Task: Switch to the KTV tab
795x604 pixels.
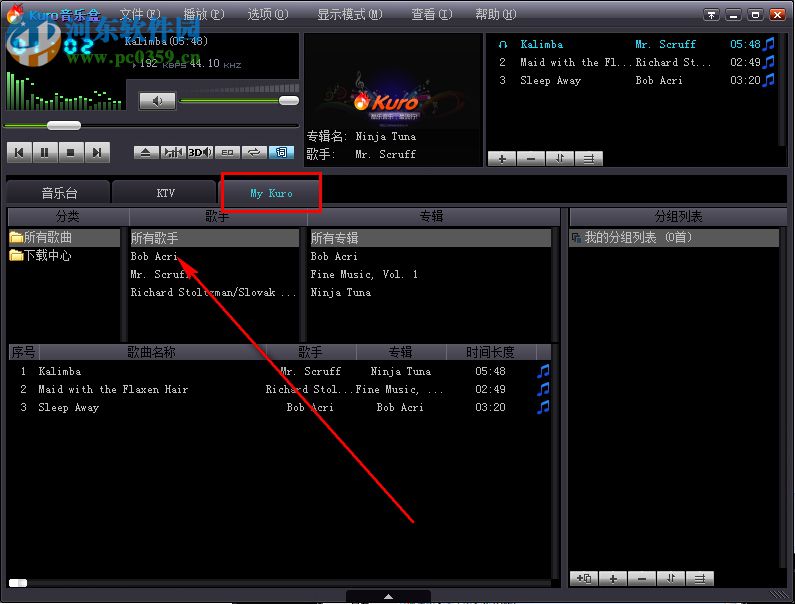Action: point(165,193)
